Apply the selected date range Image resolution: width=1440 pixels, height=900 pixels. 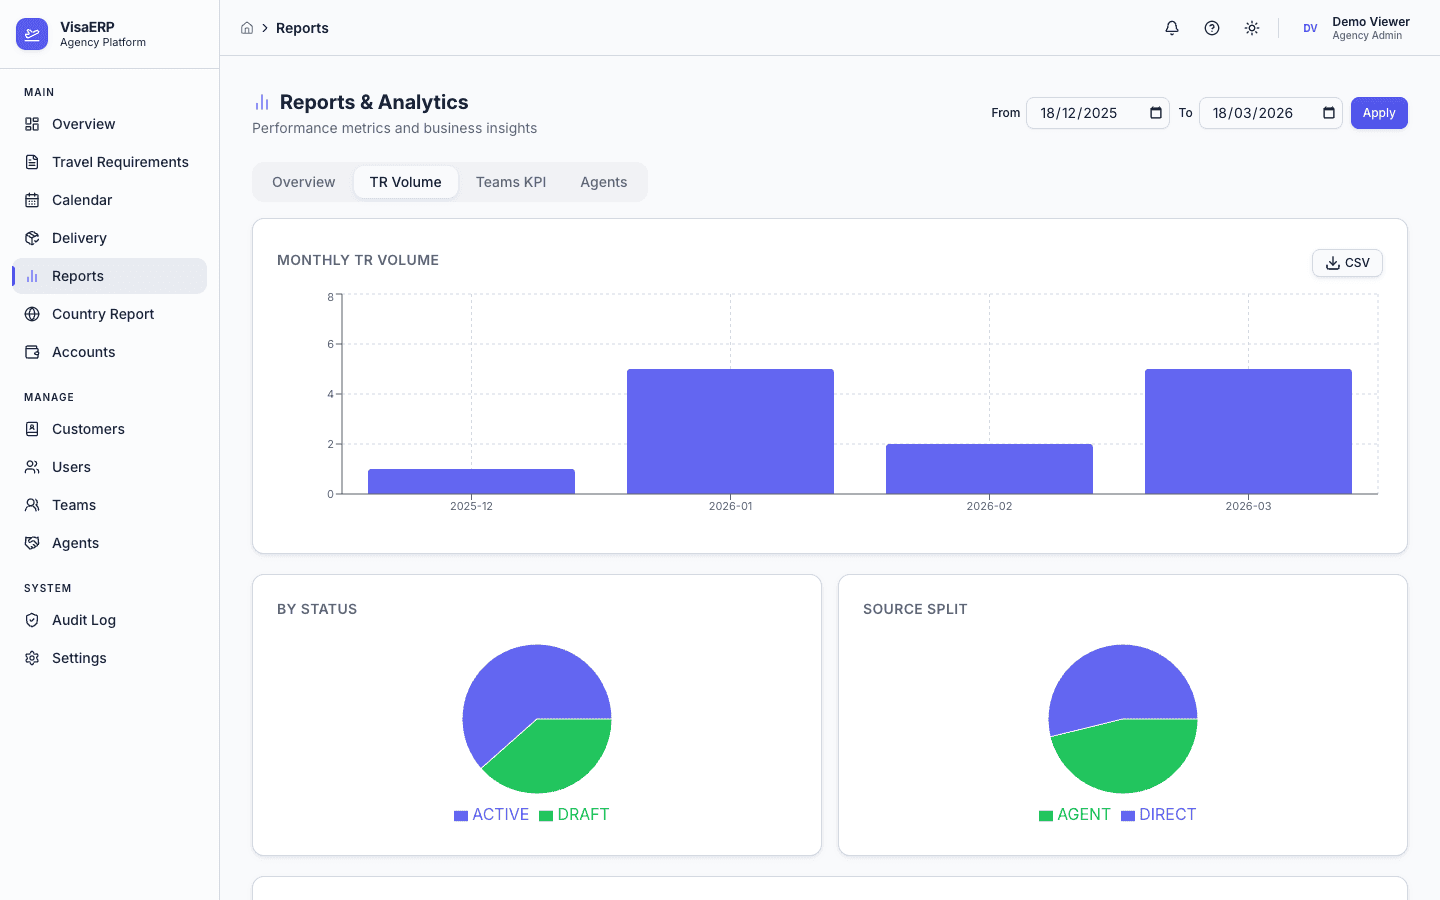point(1378,112)
